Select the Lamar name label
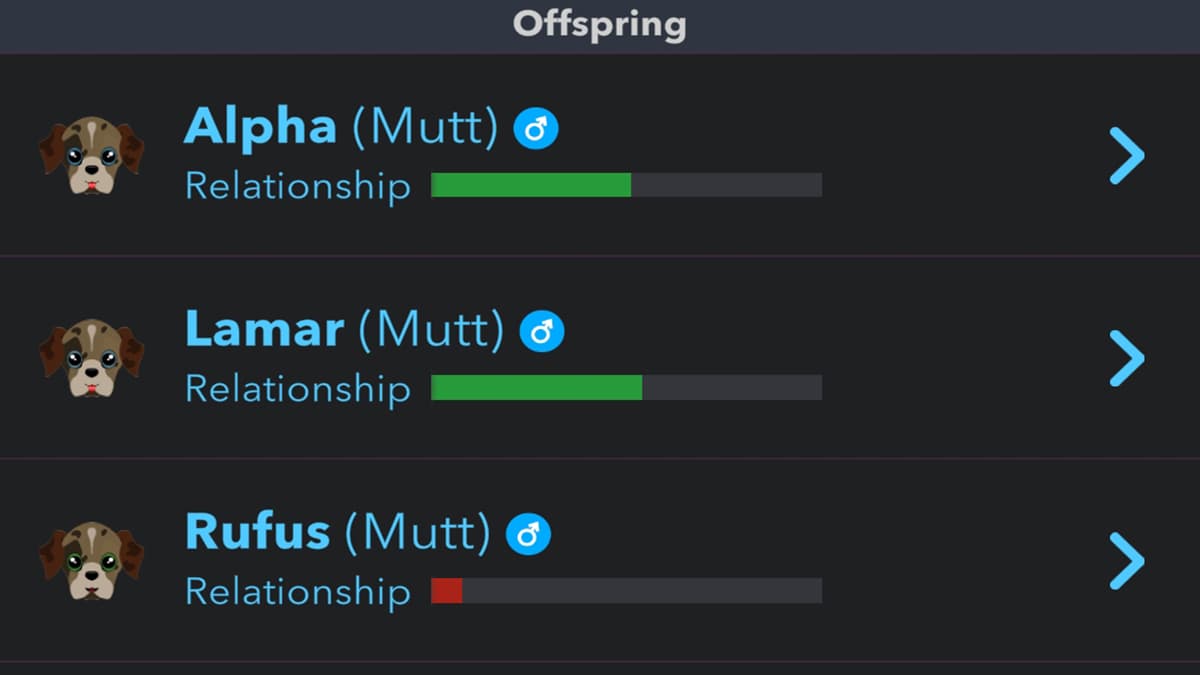This screenshot has height=675, width=1200. [x=264, y=329]
